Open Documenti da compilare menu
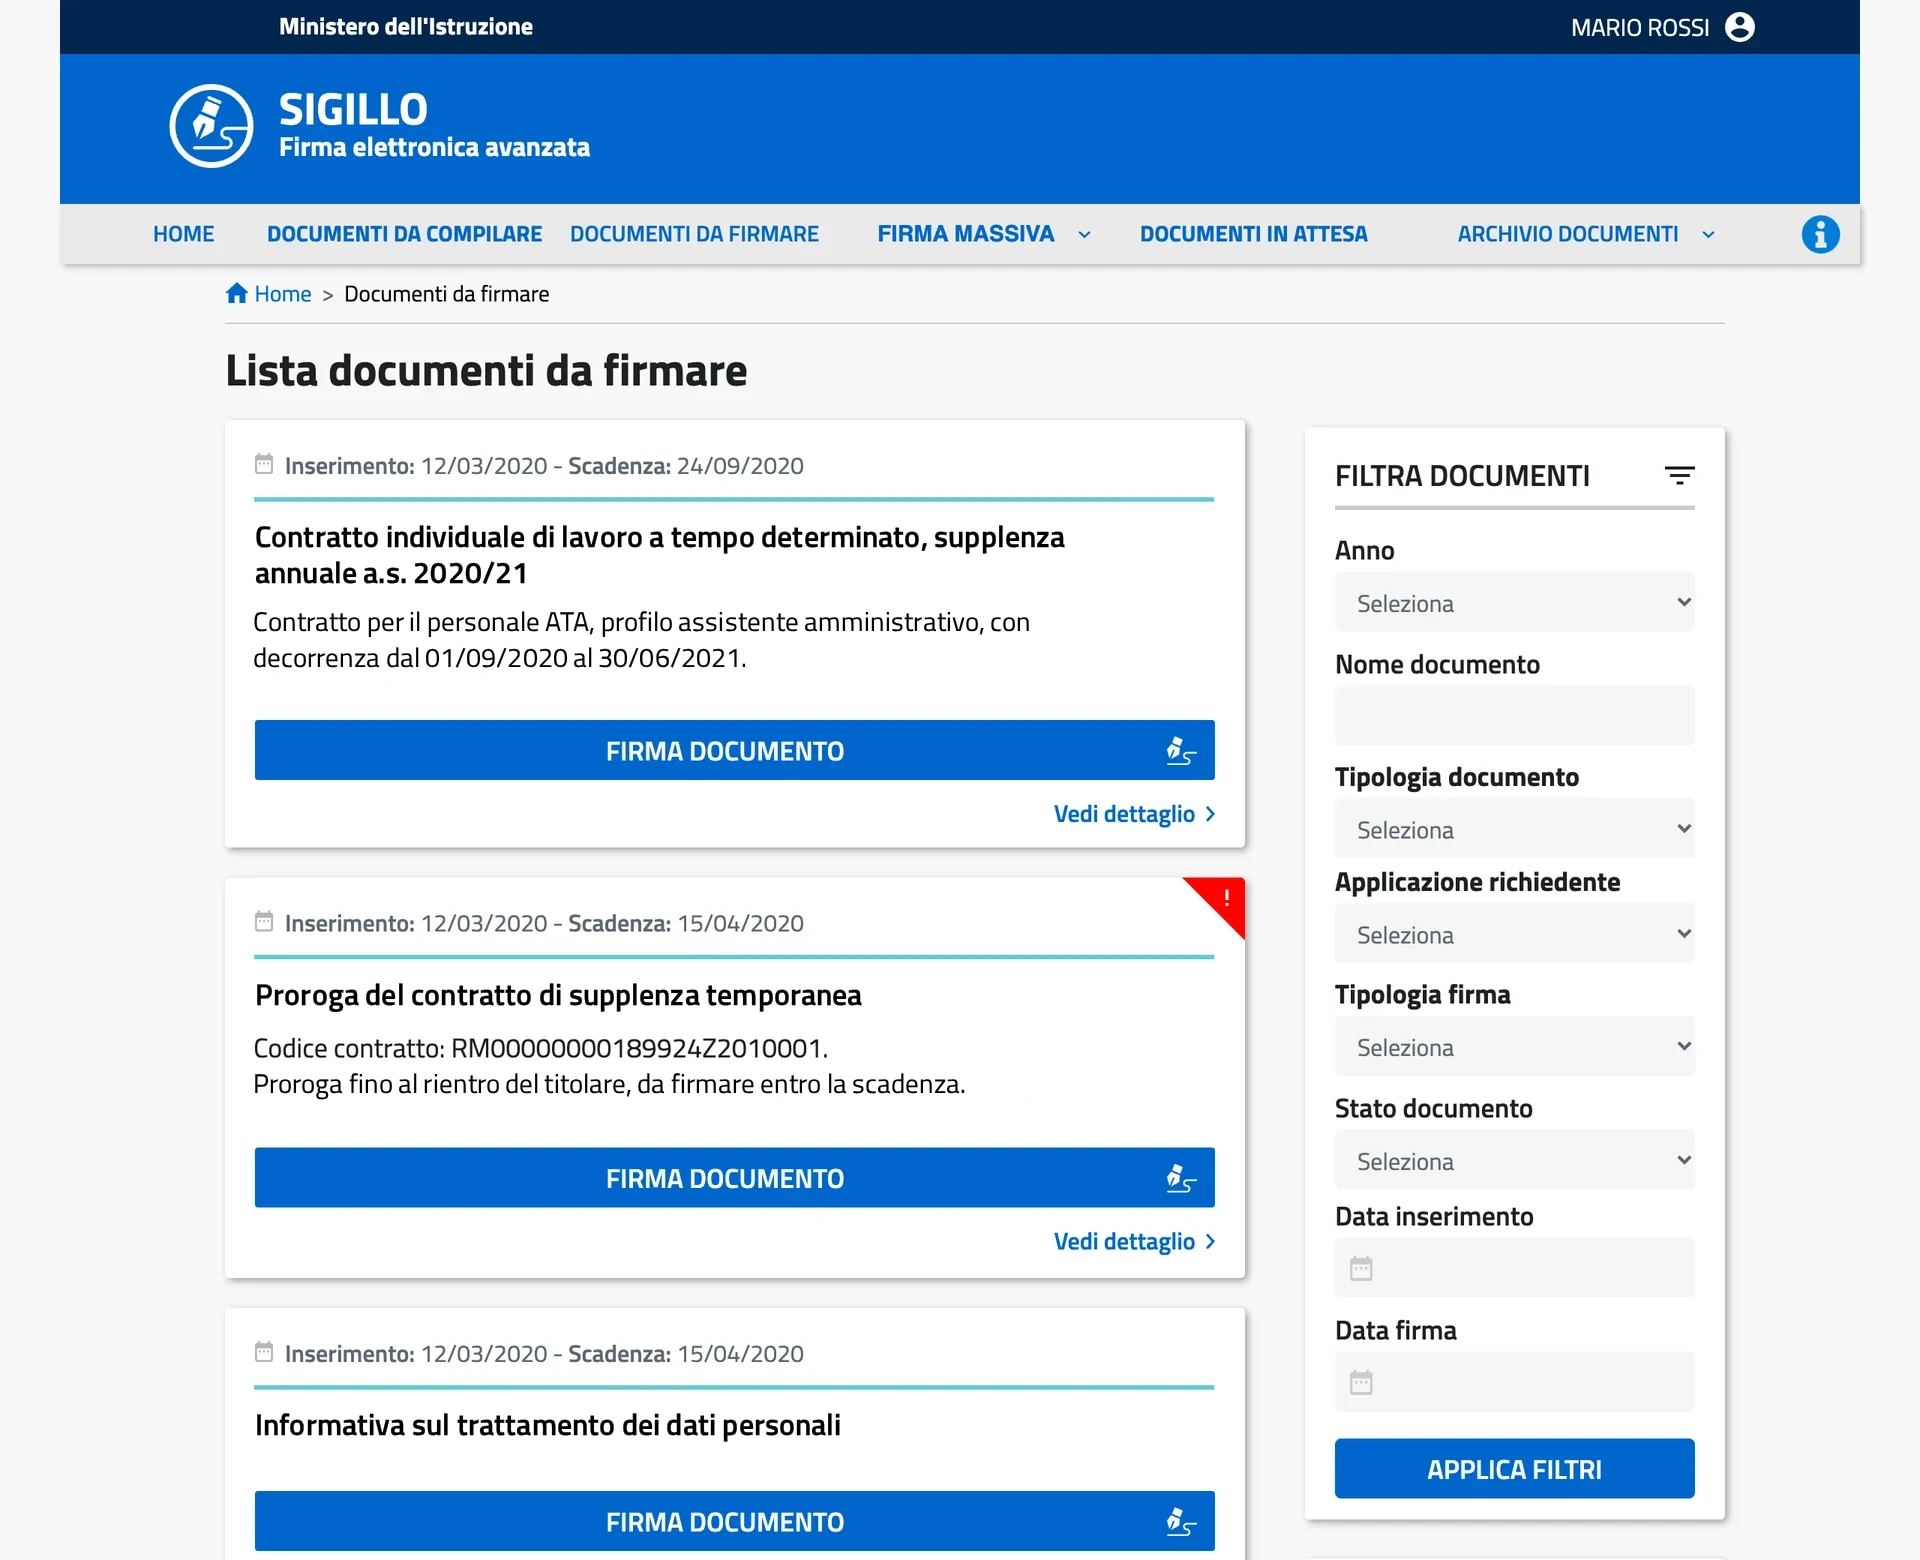 404,234
